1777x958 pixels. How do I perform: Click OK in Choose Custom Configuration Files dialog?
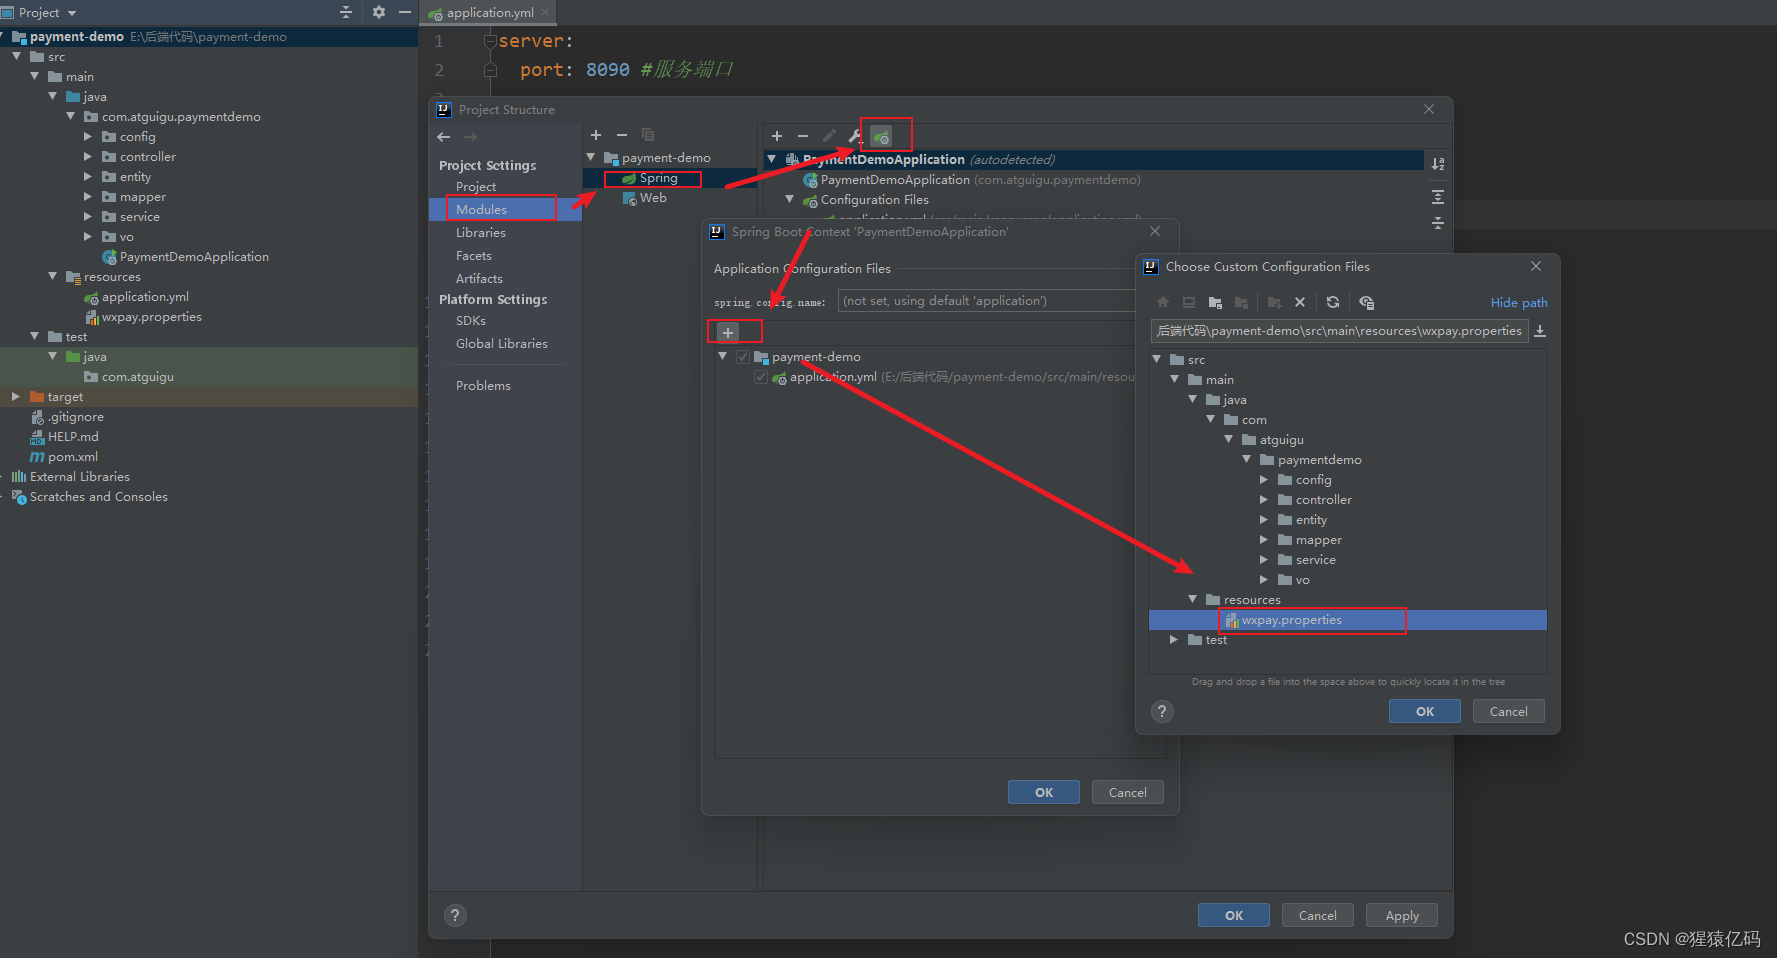(1425, 711)
